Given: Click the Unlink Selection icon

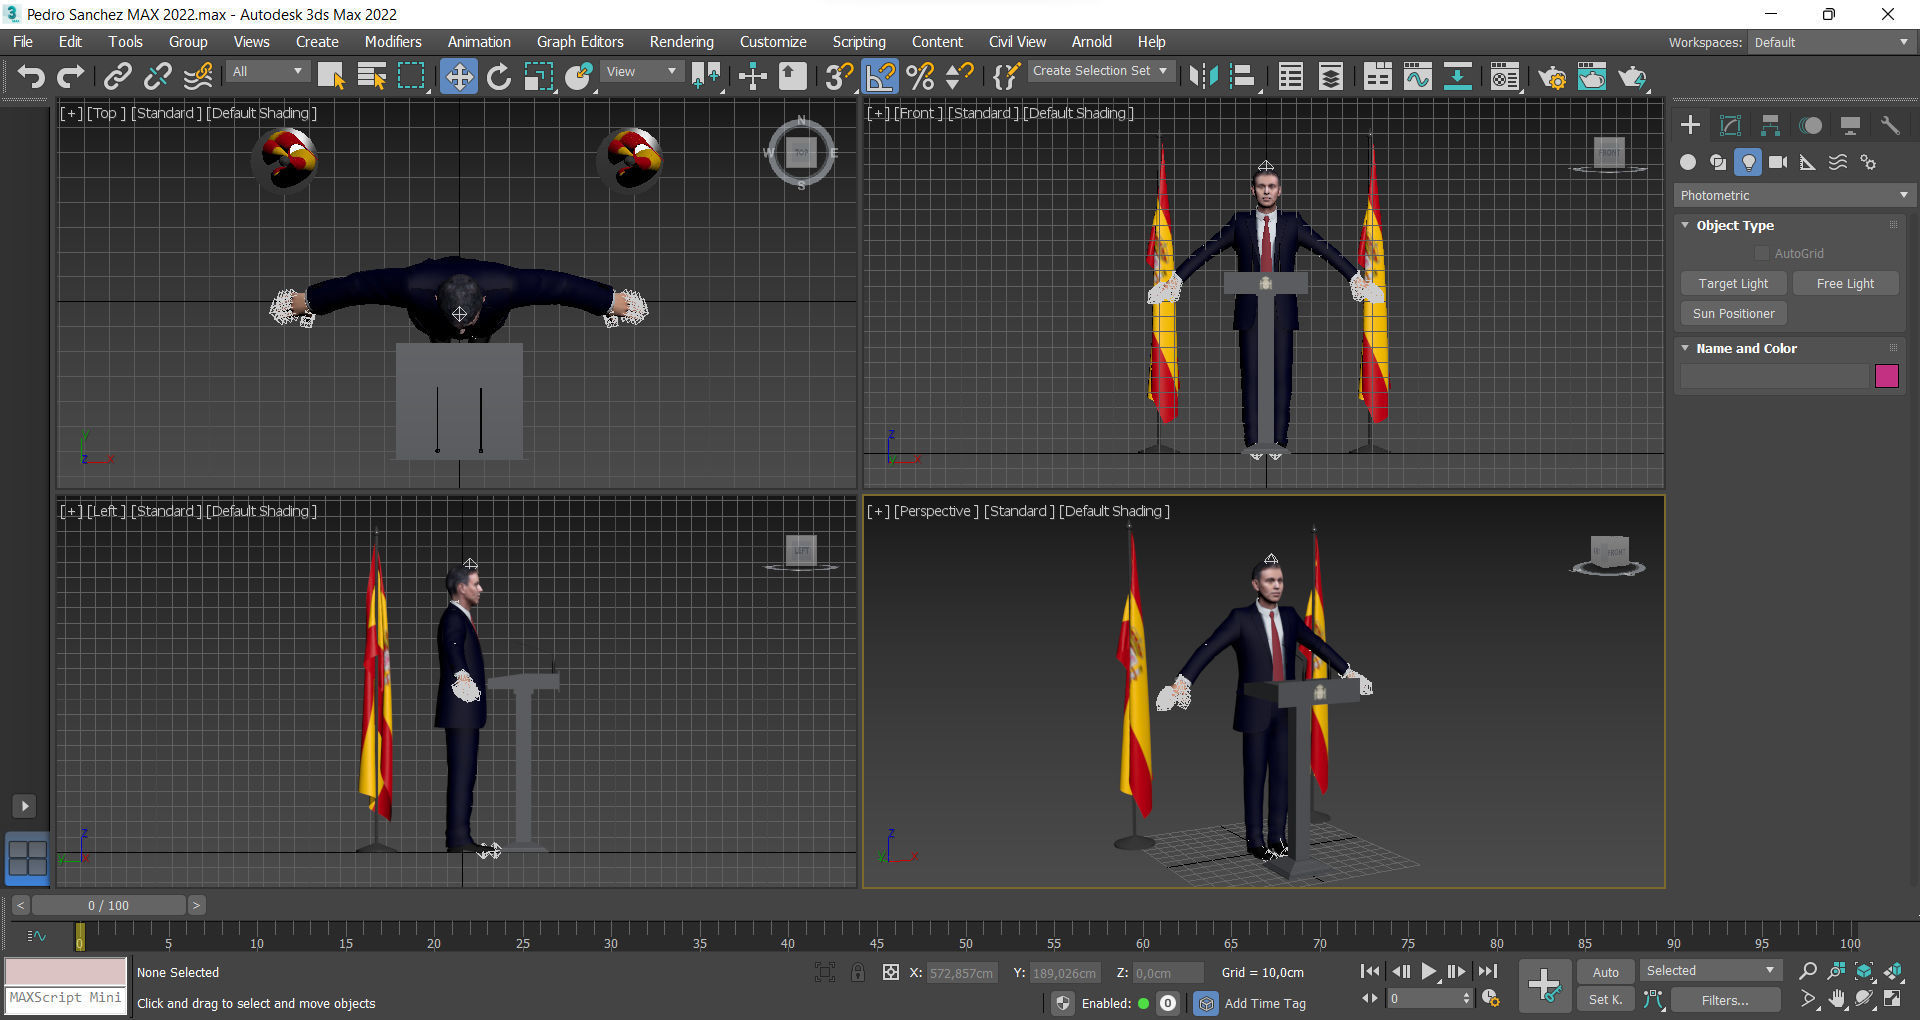Looking at the screenshot, I should pos(158,76).
